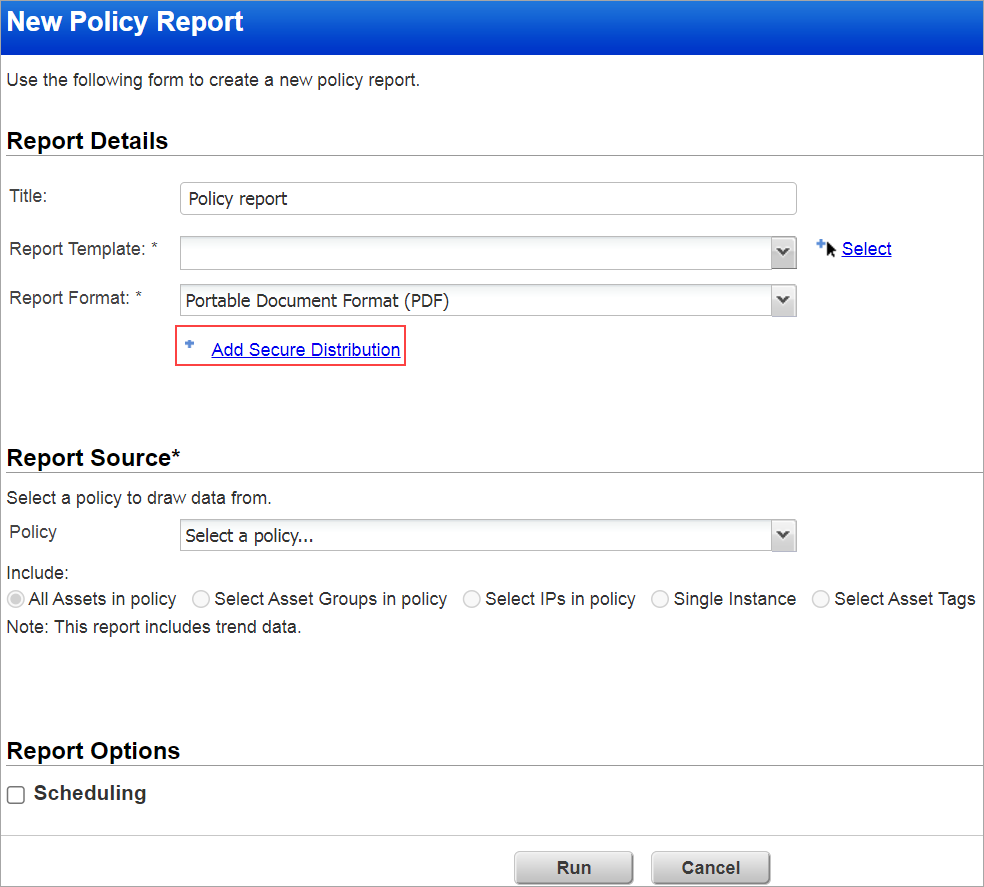Choose the Single Instance option

(660, 599)
